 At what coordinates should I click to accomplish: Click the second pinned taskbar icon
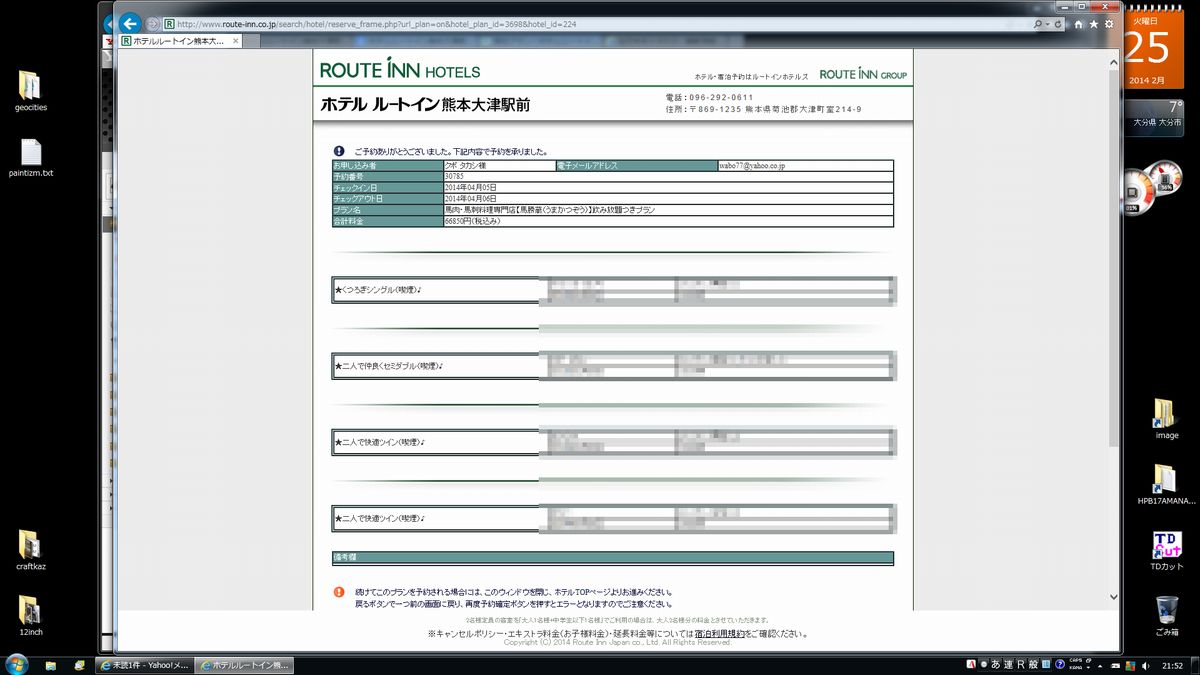79,666
